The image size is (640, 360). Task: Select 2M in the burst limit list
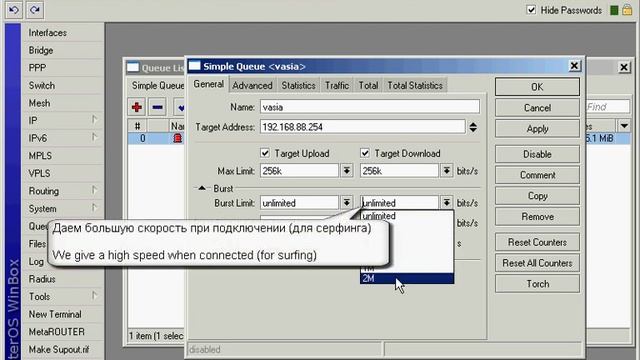pos(407,278)
